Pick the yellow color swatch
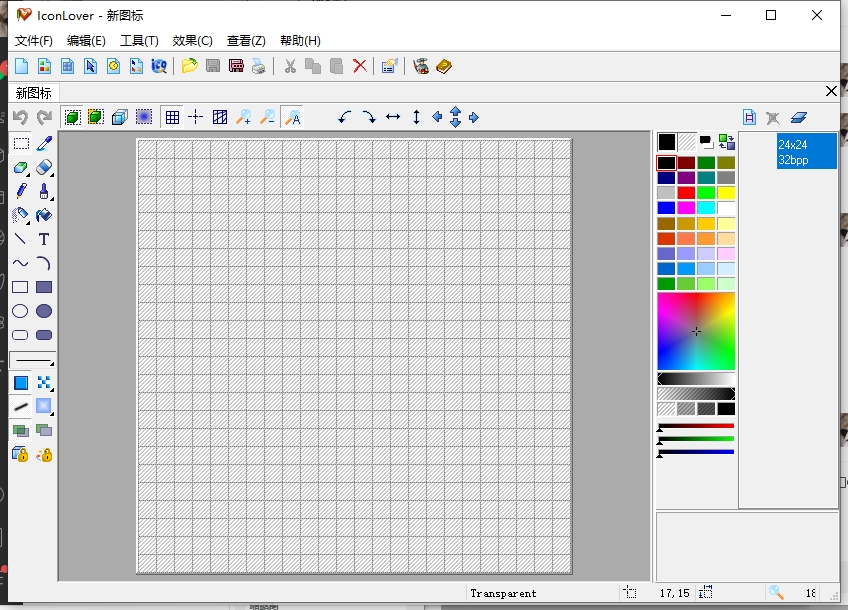848x610 pixels. 726,192
